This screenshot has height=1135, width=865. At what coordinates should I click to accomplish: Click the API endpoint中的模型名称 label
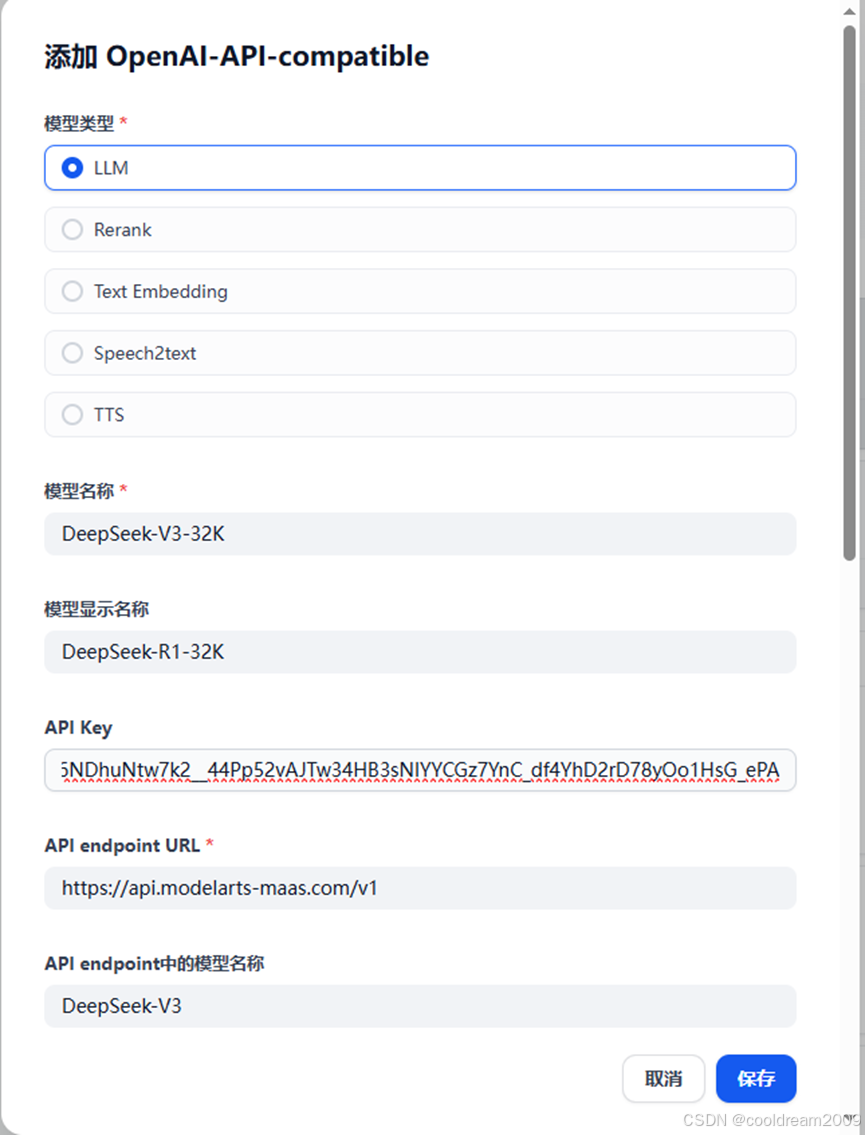point(154,963)
